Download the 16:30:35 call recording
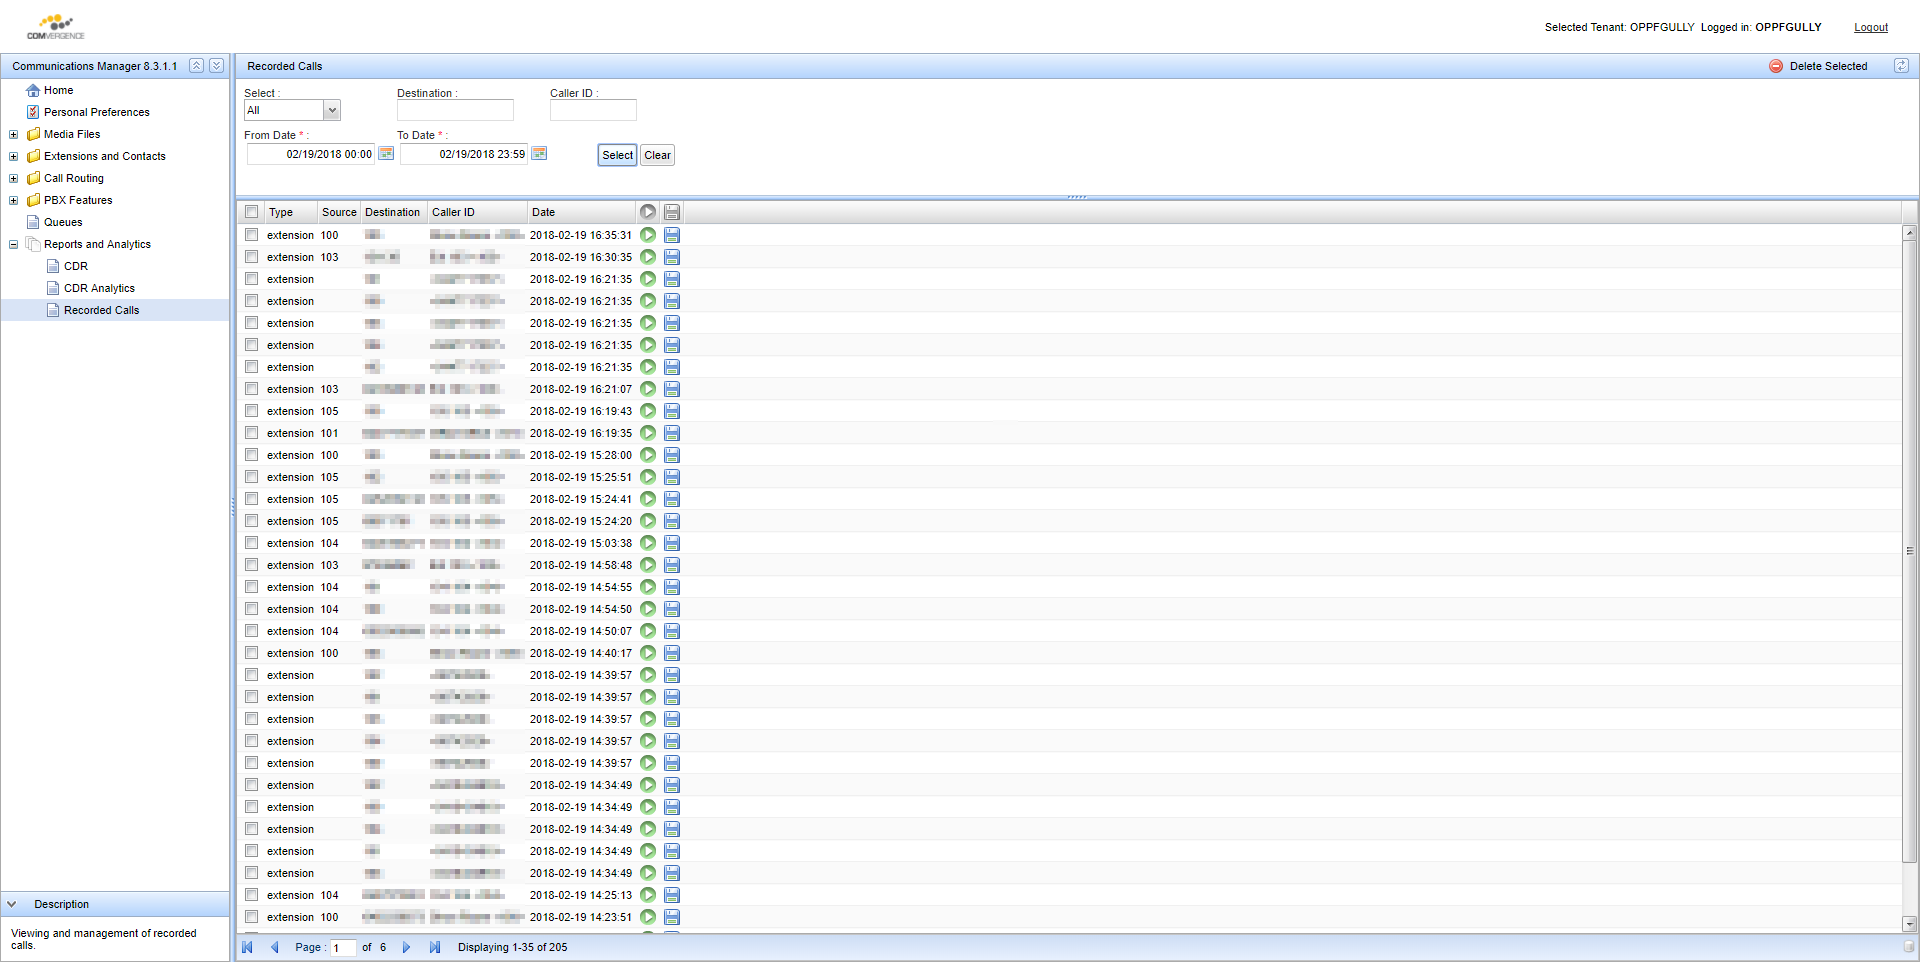The image size is (1920, 963). (672, 257)
